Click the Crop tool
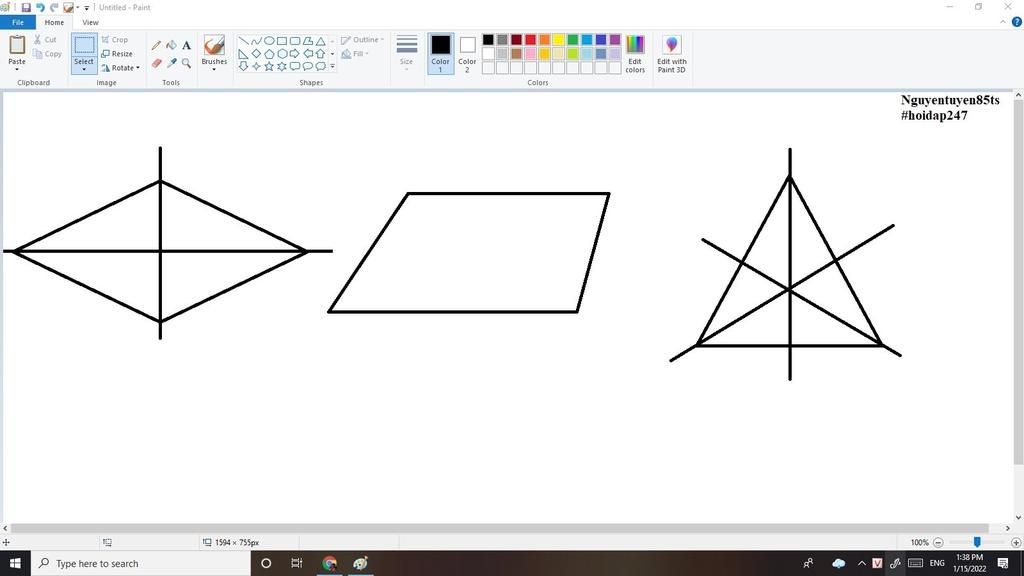The width and height of the screenshot is (1024, 576). (114, 40)
